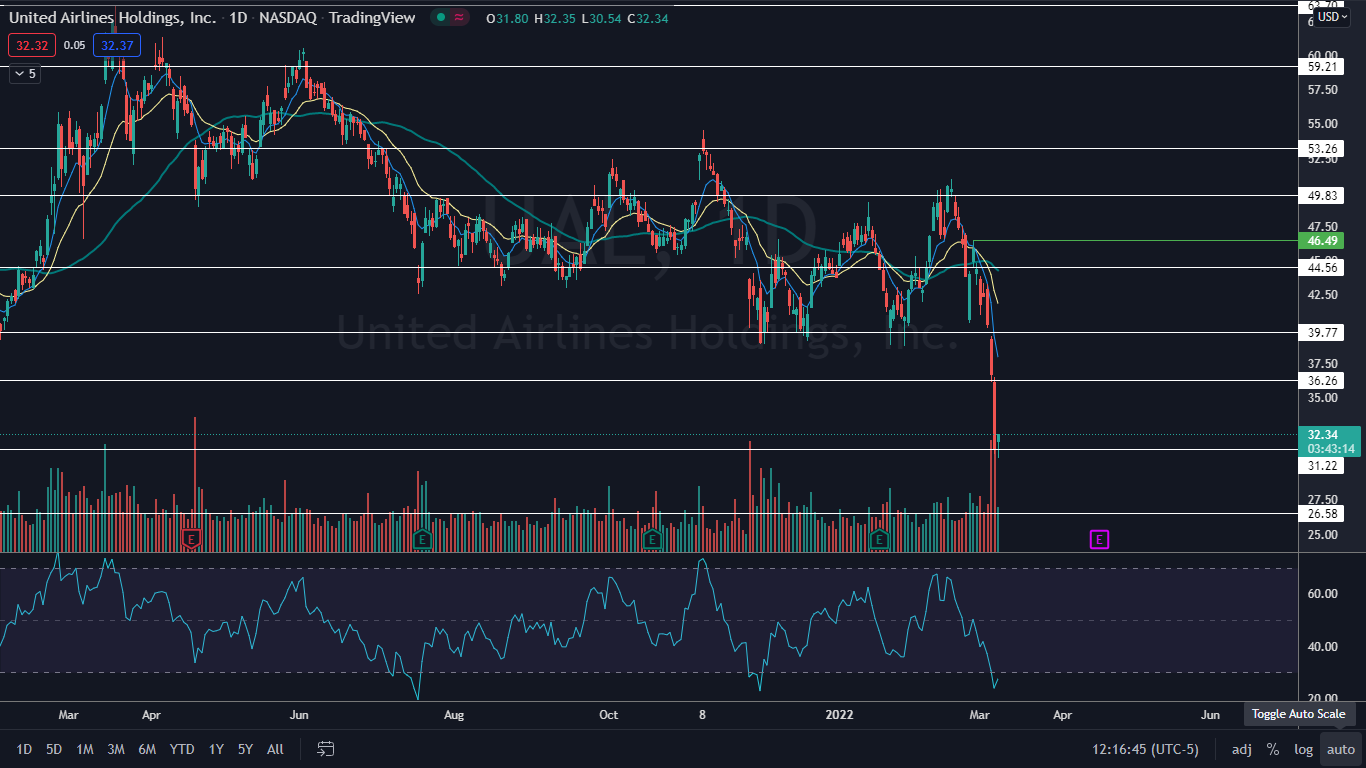Click the red sell price 32.32 button
This screenshot has width=1366, height=768.
pyautogui.click(x=31, y=45)
